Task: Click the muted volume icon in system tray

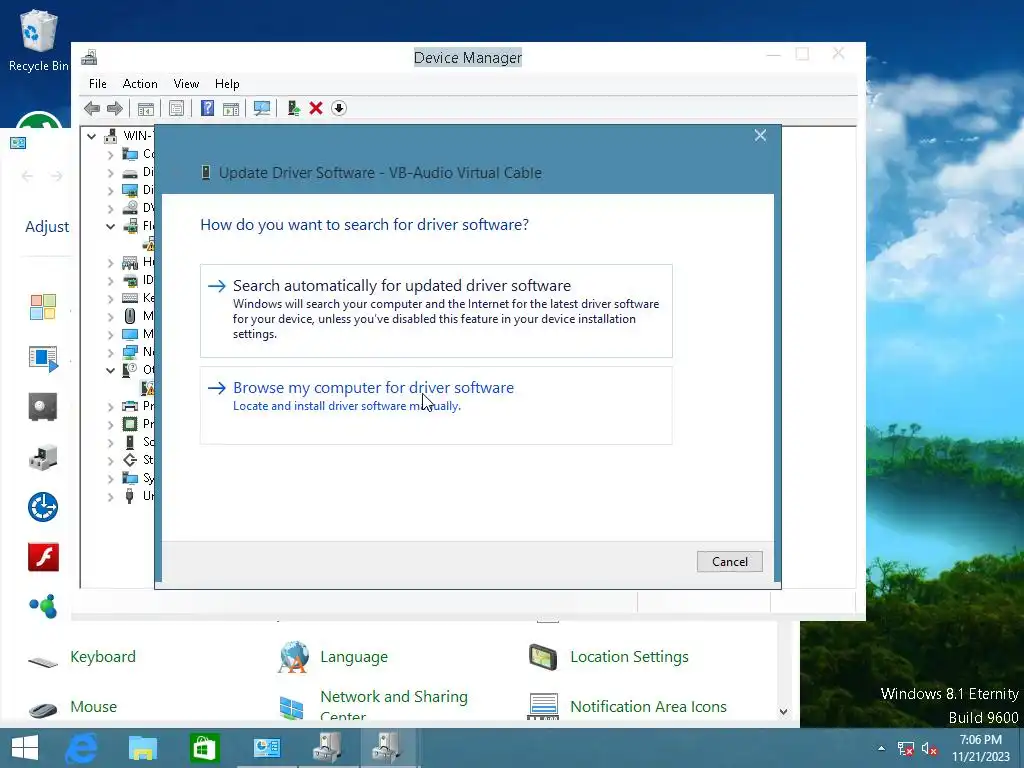Action: click(x=929, y=749)
